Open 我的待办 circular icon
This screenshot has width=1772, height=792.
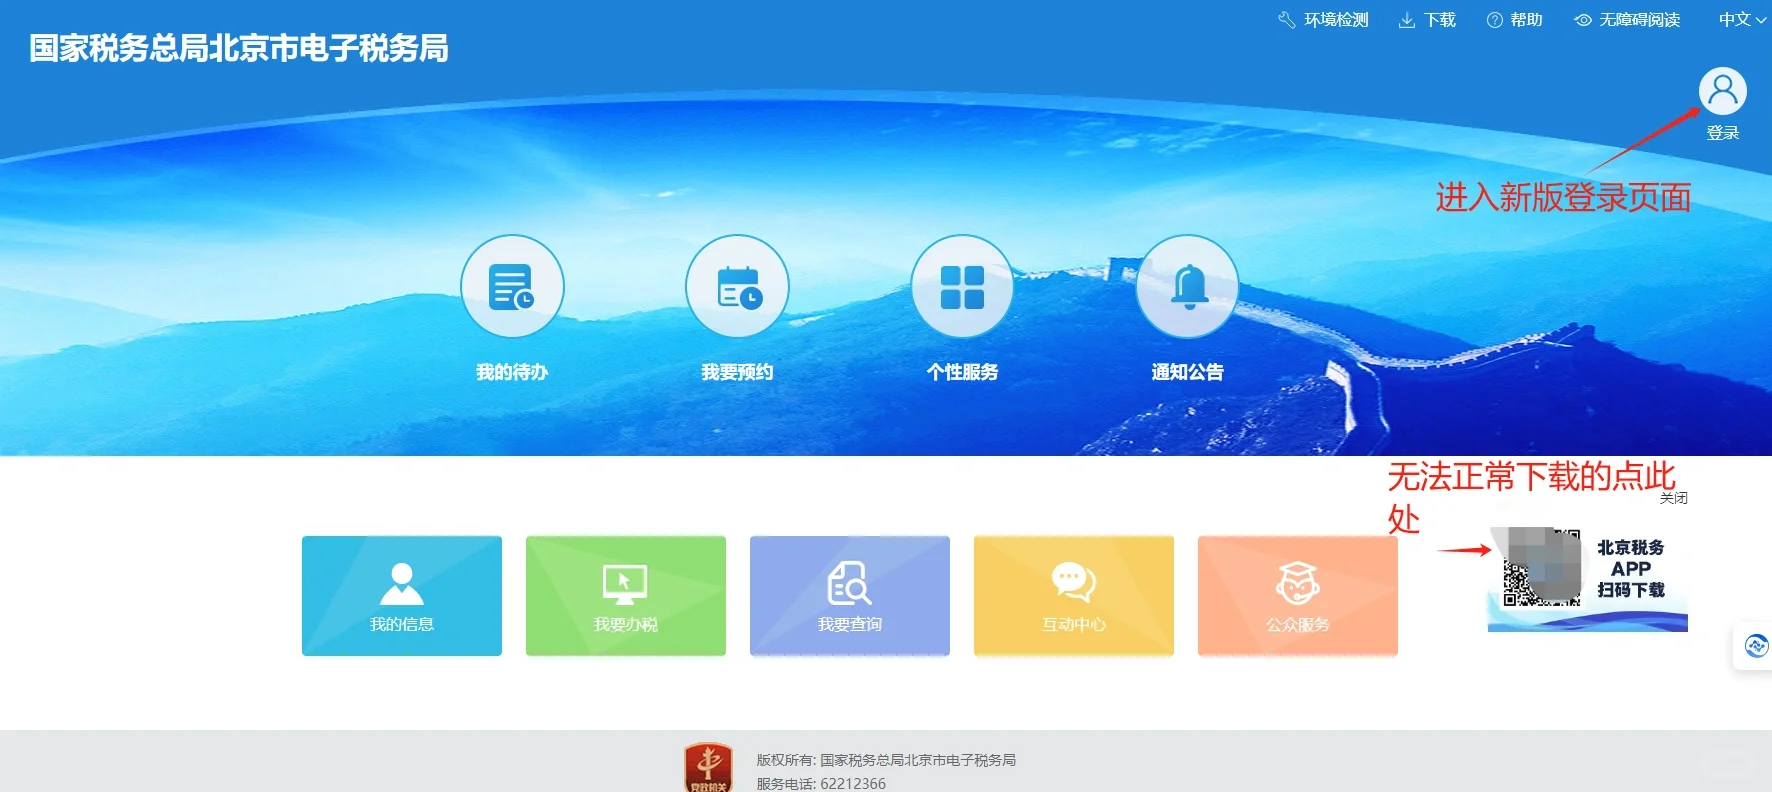[512, 287]
